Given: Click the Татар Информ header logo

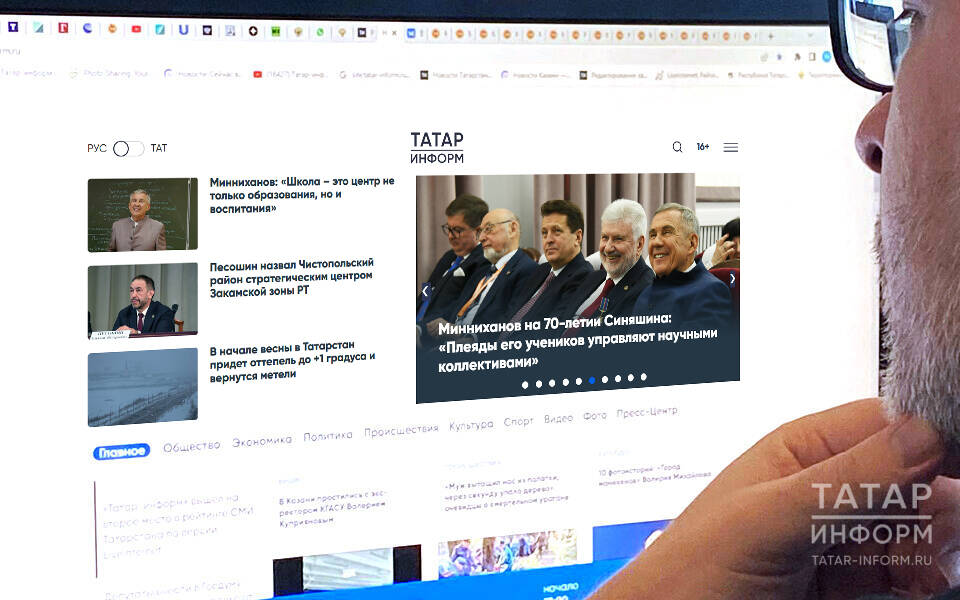Looking at the screenshot, I should click(437, 148).
